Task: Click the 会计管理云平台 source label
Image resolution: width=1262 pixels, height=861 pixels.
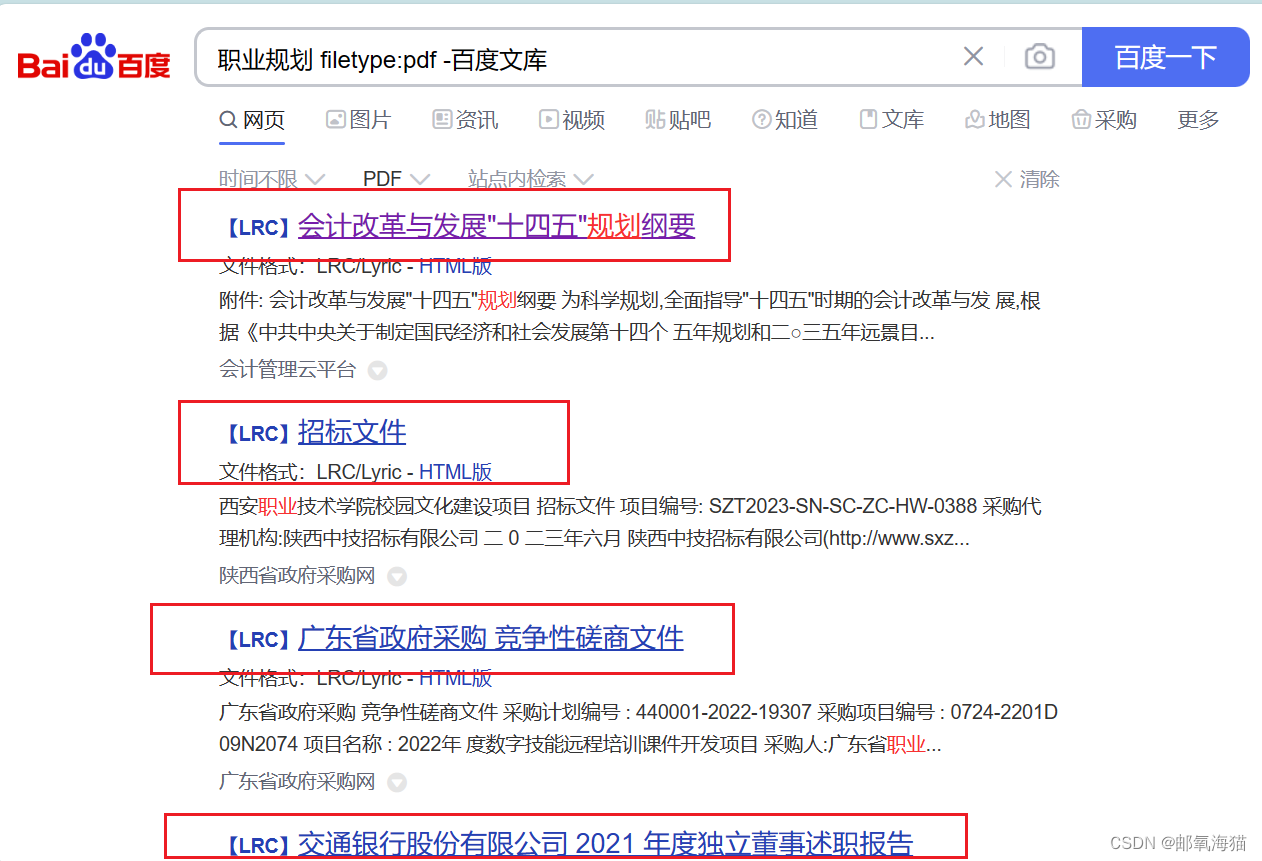Action: [287, 369]
